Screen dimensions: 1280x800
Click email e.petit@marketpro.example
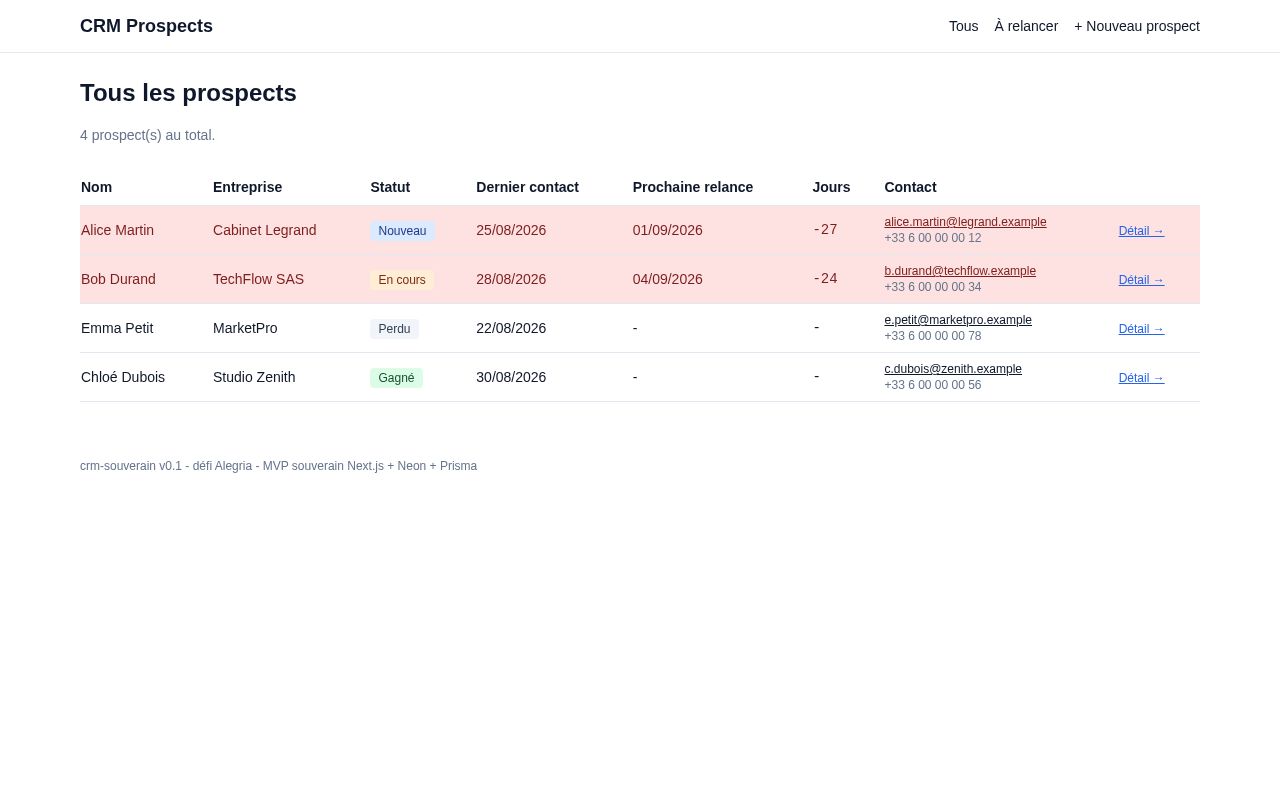point(958,320)
